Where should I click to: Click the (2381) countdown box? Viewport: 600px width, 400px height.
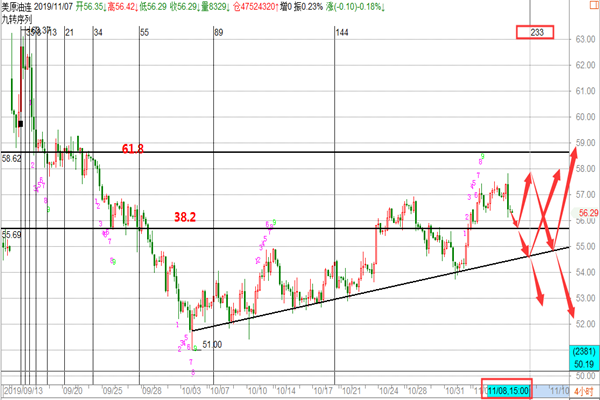tap(585, 351)
